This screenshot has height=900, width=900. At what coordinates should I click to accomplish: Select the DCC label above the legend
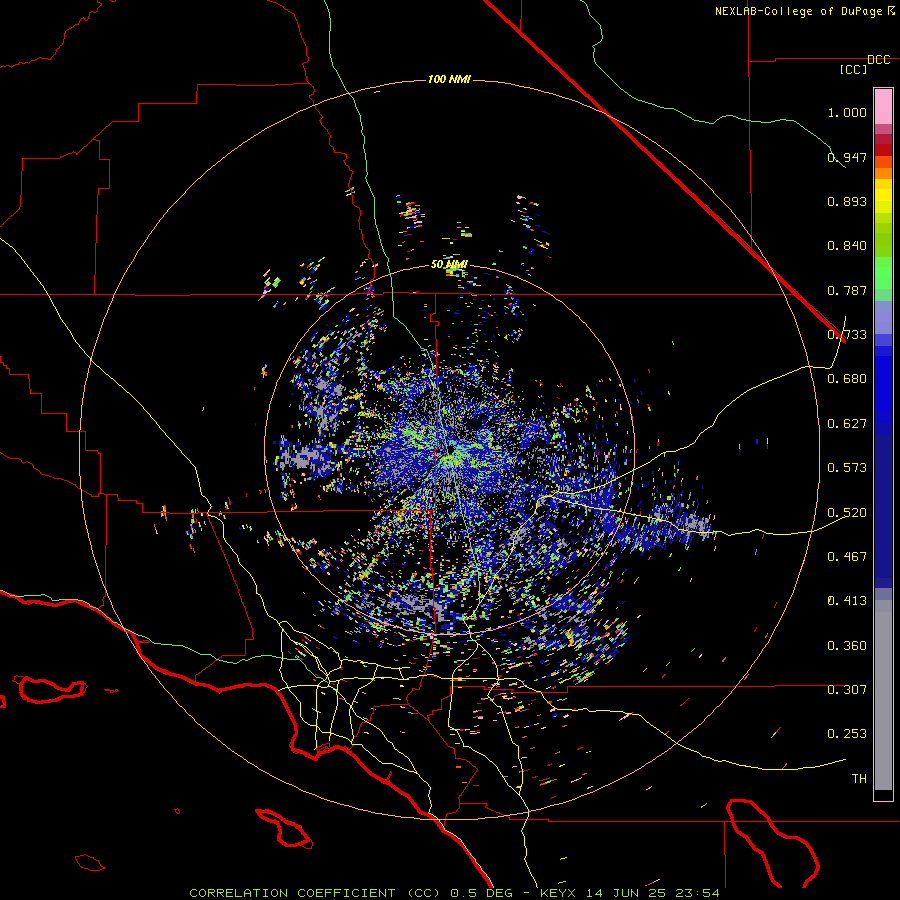coord(879,60)
